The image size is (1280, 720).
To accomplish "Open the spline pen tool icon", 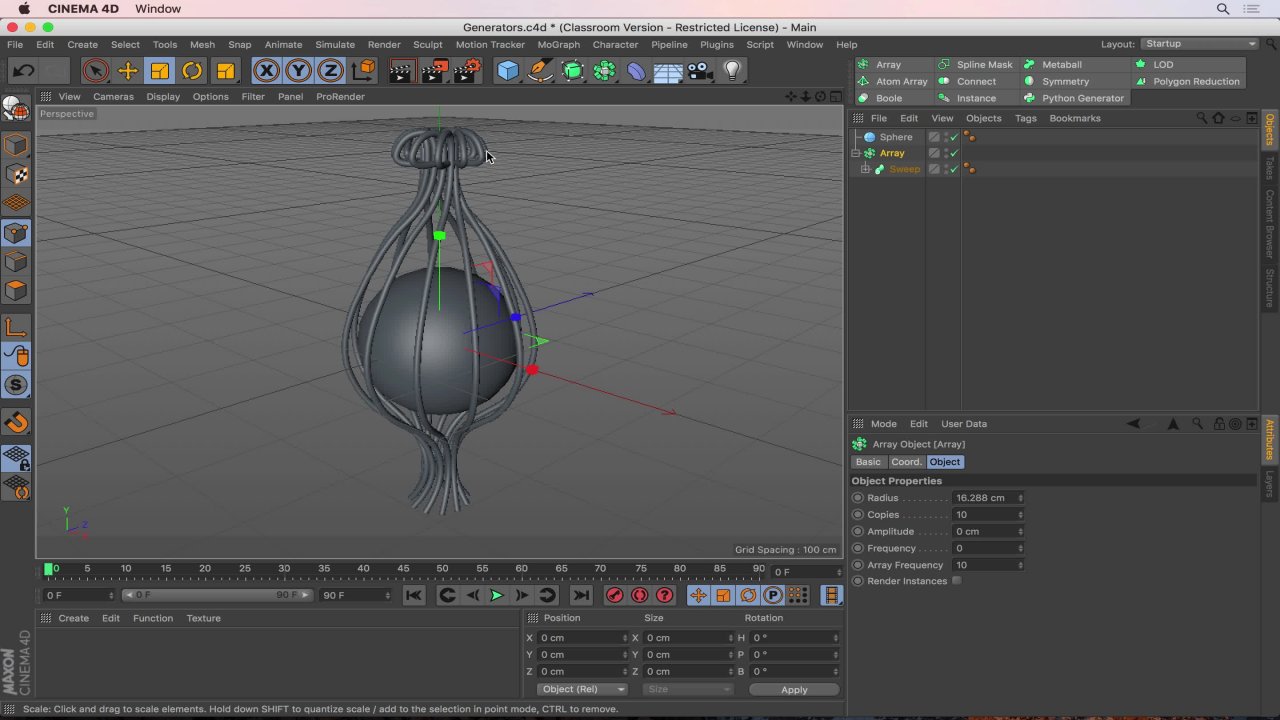I will (x=540, y=71).
